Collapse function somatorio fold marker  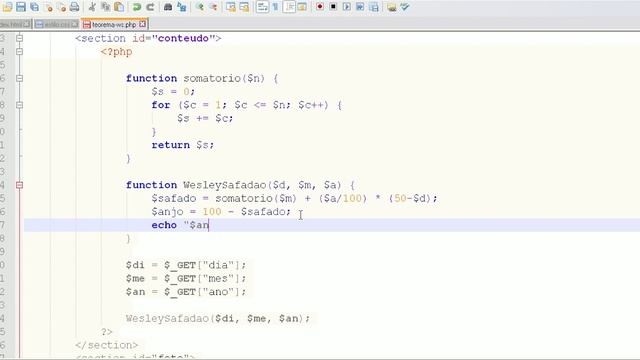19,78
